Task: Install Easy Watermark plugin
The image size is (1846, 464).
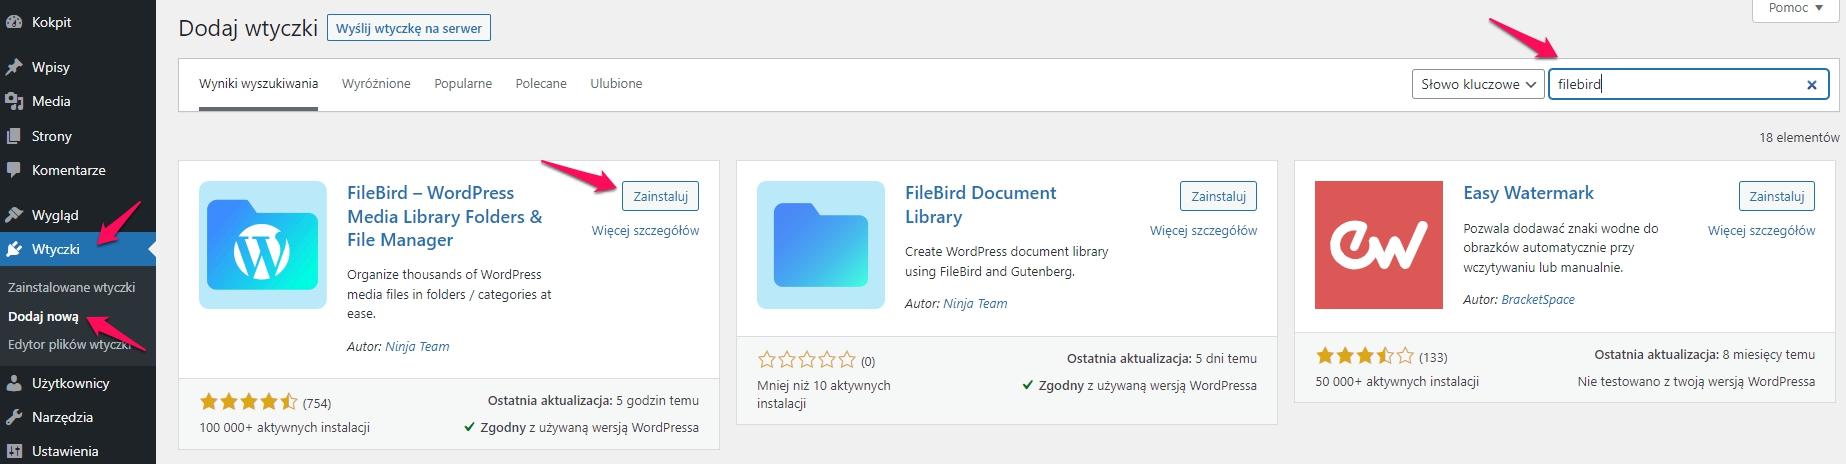Action: coord(1776,196)
